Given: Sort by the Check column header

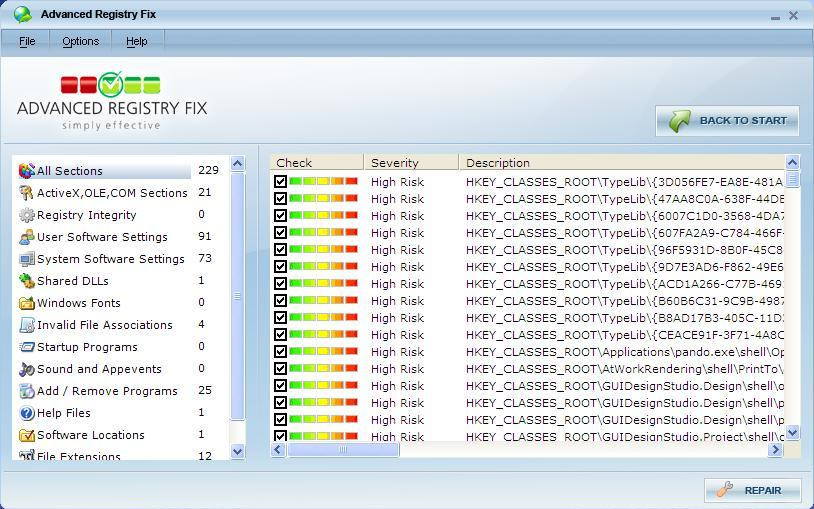Looking at the screenshot, I should pyautogui.click(x=317, y=163).
